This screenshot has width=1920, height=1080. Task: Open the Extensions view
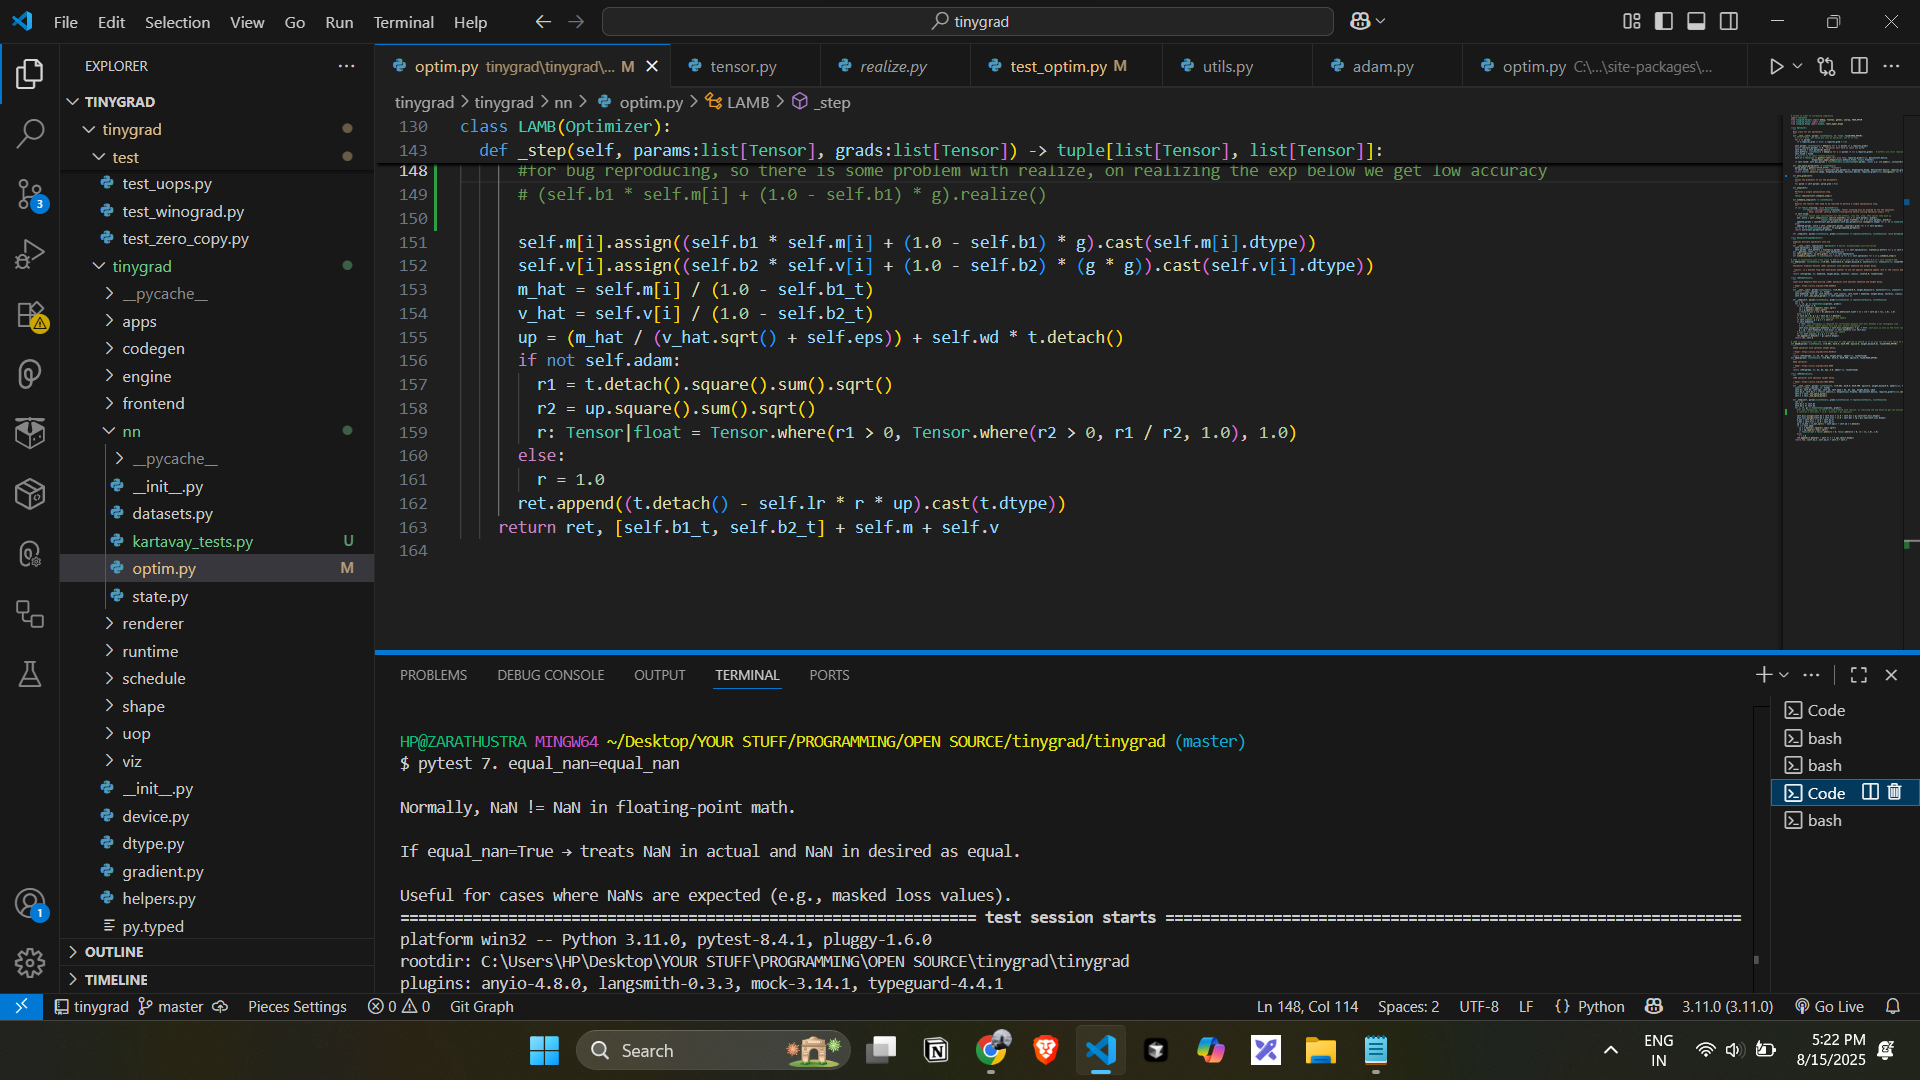pos(30,315)
